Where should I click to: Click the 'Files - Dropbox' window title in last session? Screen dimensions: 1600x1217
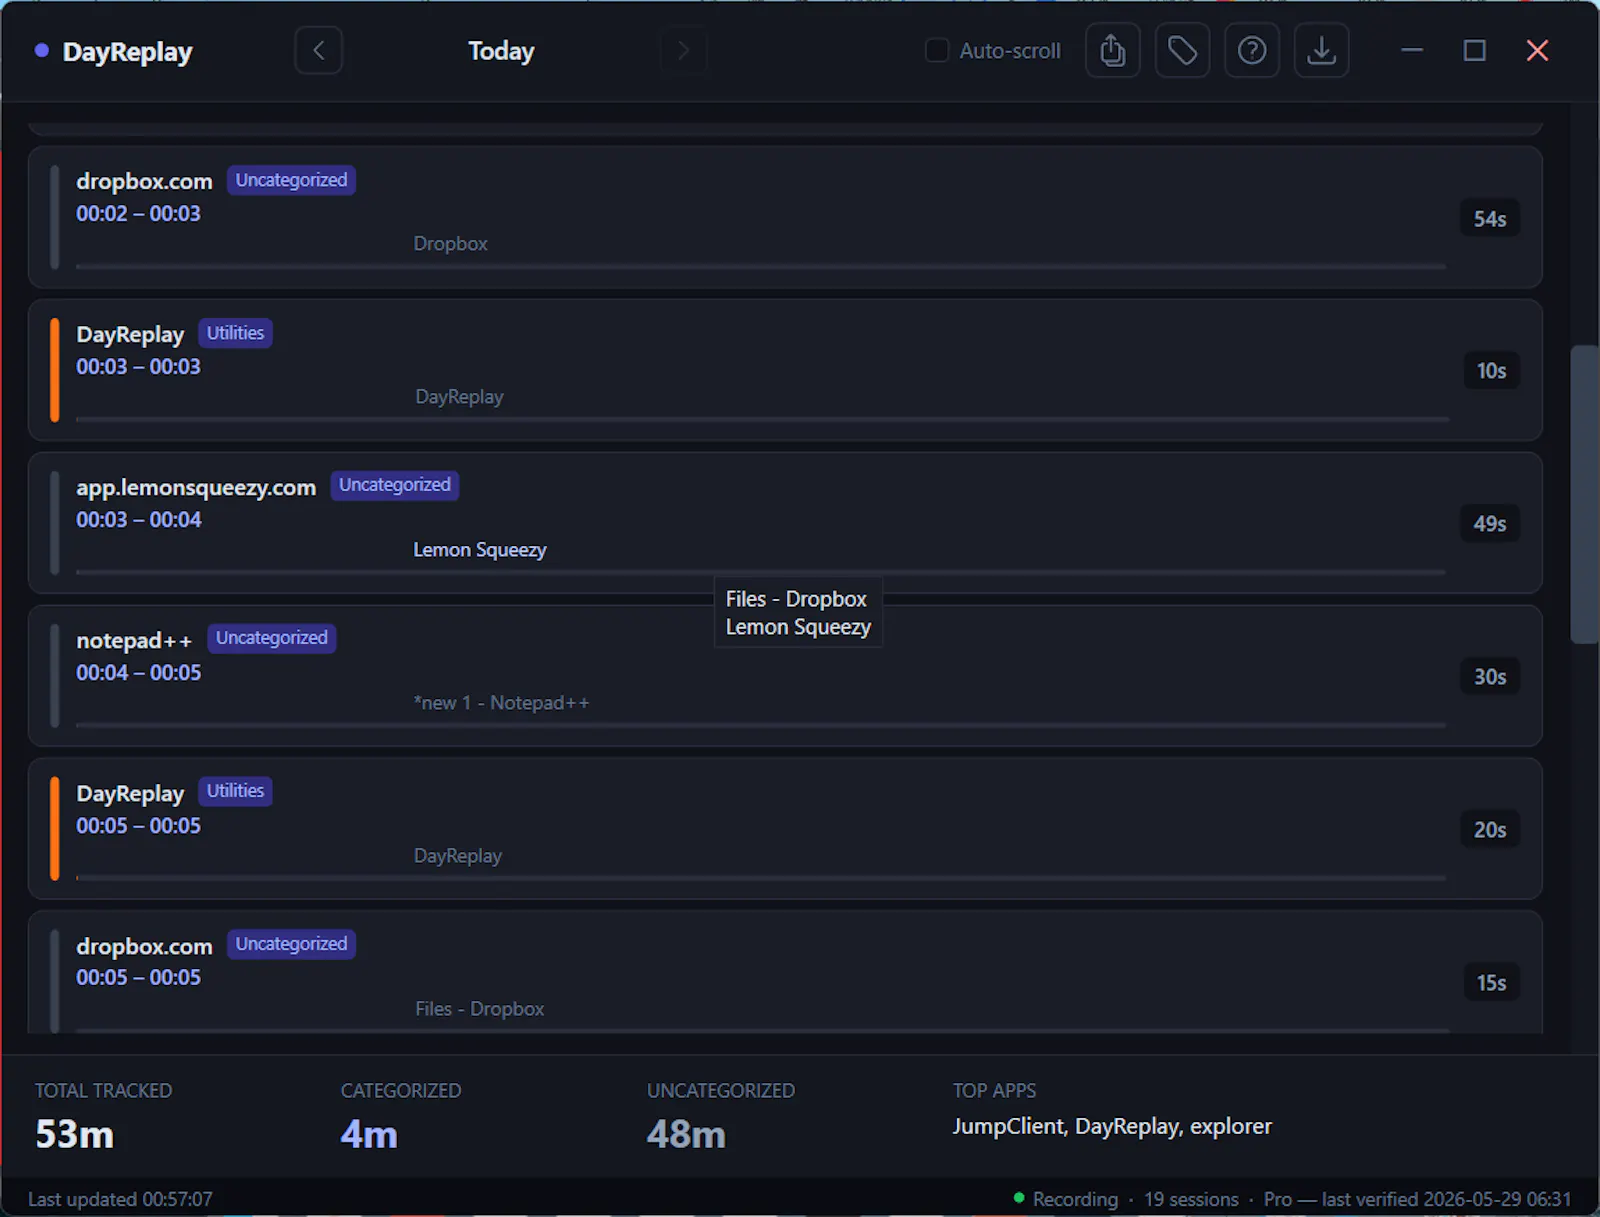[x=480, y=1009]
